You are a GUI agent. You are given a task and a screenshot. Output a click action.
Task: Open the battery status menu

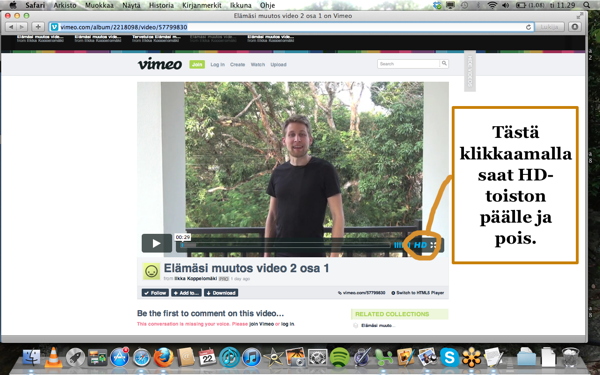pos(530,5)
